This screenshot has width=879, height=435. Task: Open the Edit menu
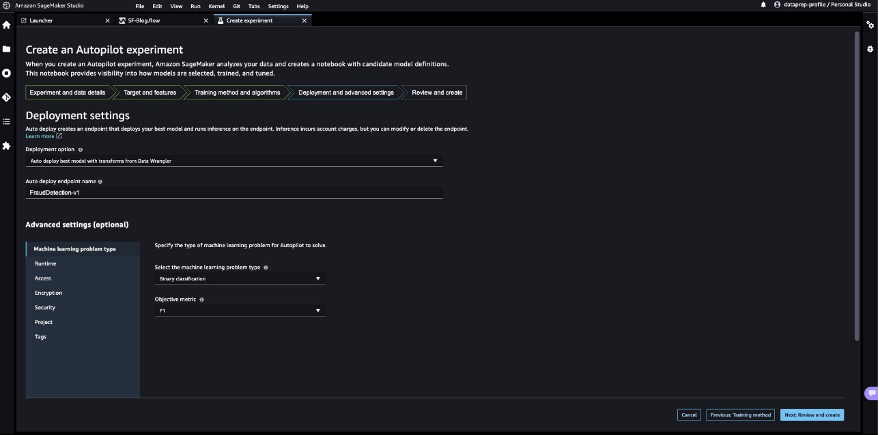158,6
